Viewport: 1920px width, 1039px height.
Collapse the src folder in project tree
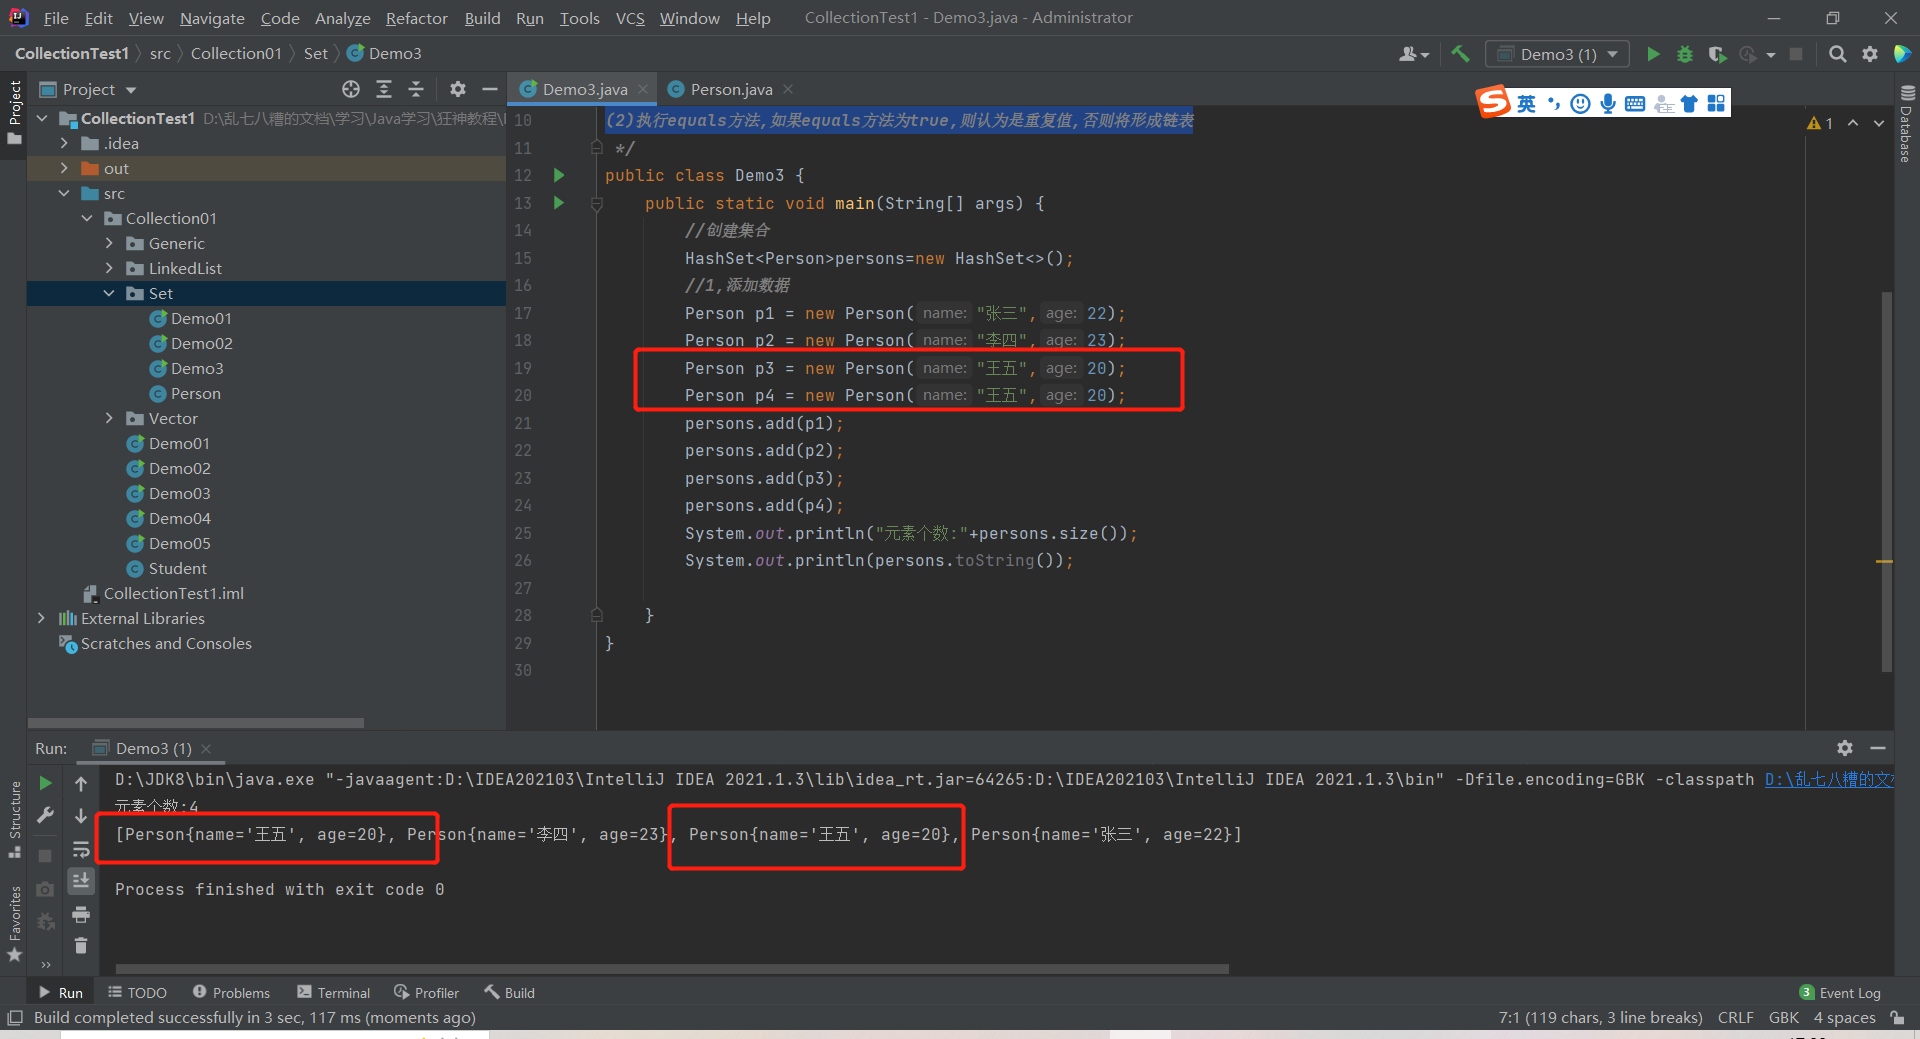tap(64, 193)
